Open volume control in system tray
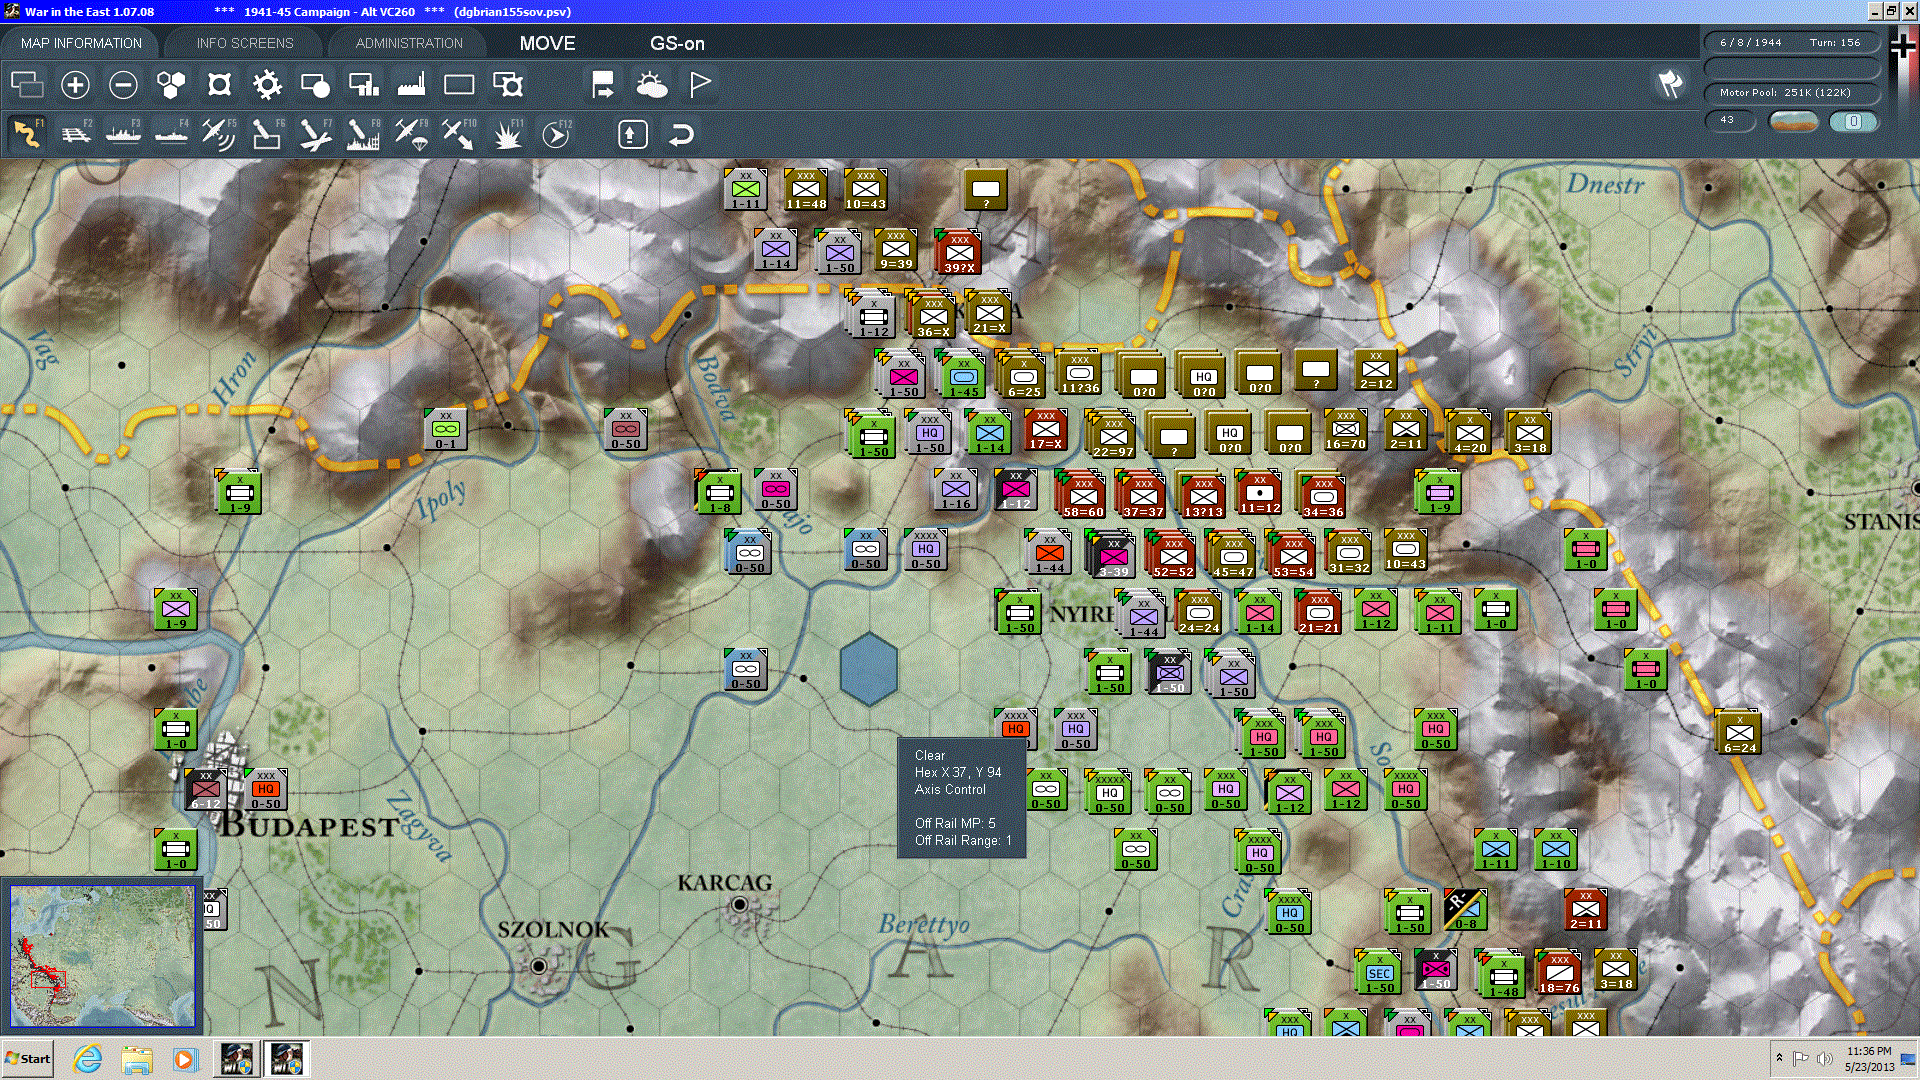 (x=1824, y=1059)
